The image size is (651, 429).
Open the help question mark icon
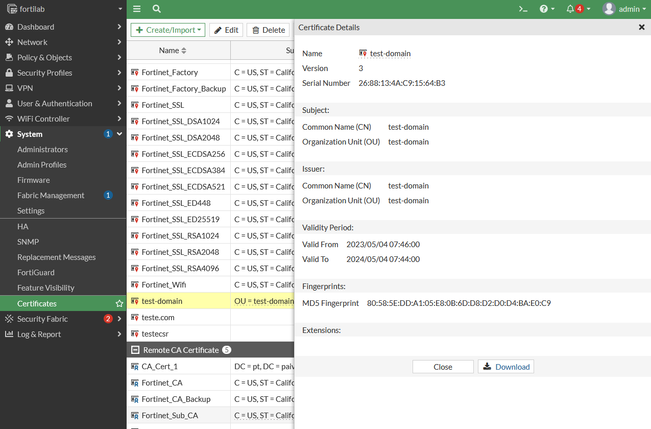point(546,9)
